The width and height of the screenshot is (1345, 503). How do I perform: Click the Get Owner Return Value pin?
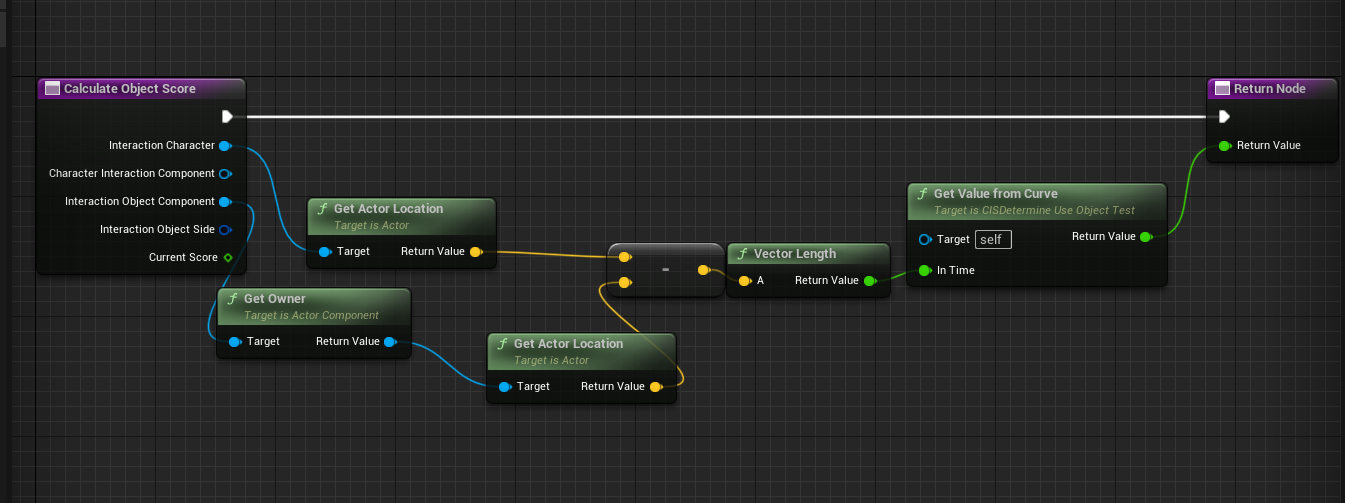(390, 342)
